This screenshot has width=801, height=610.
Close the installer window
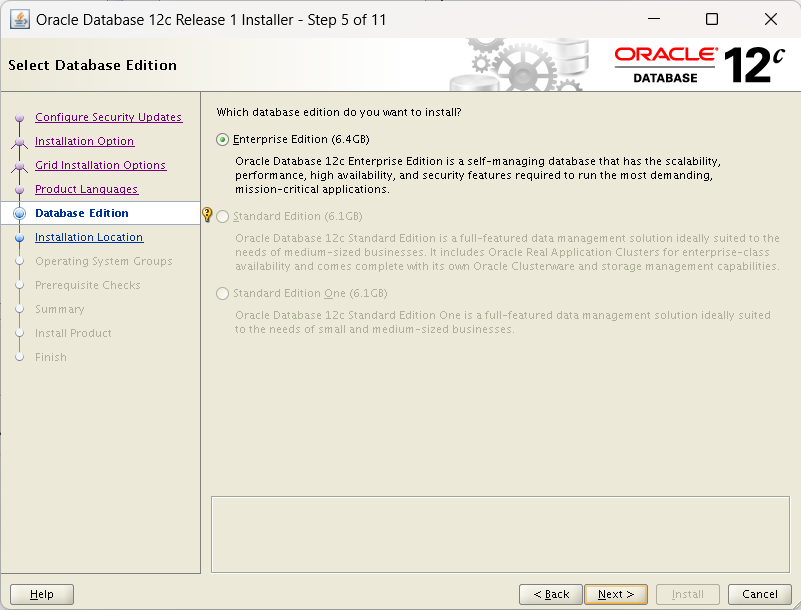pos(771,19)
